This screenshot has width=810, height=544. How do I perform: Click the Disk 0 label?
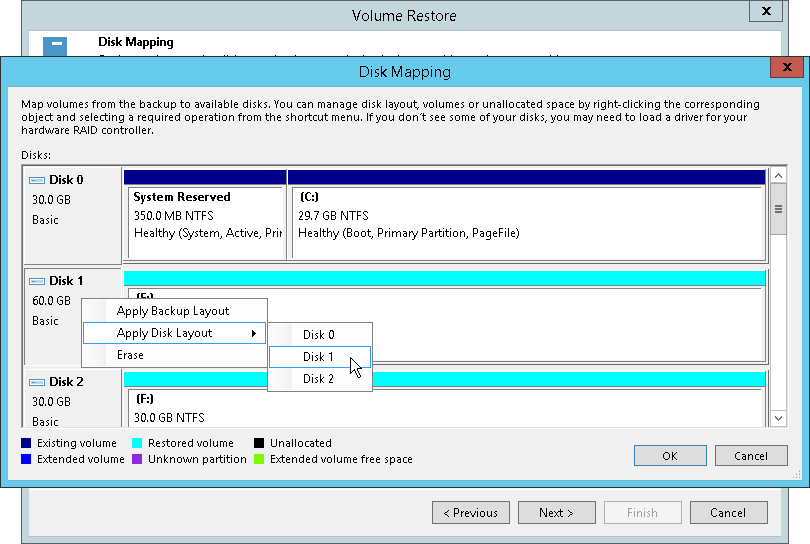pos(66,180)
